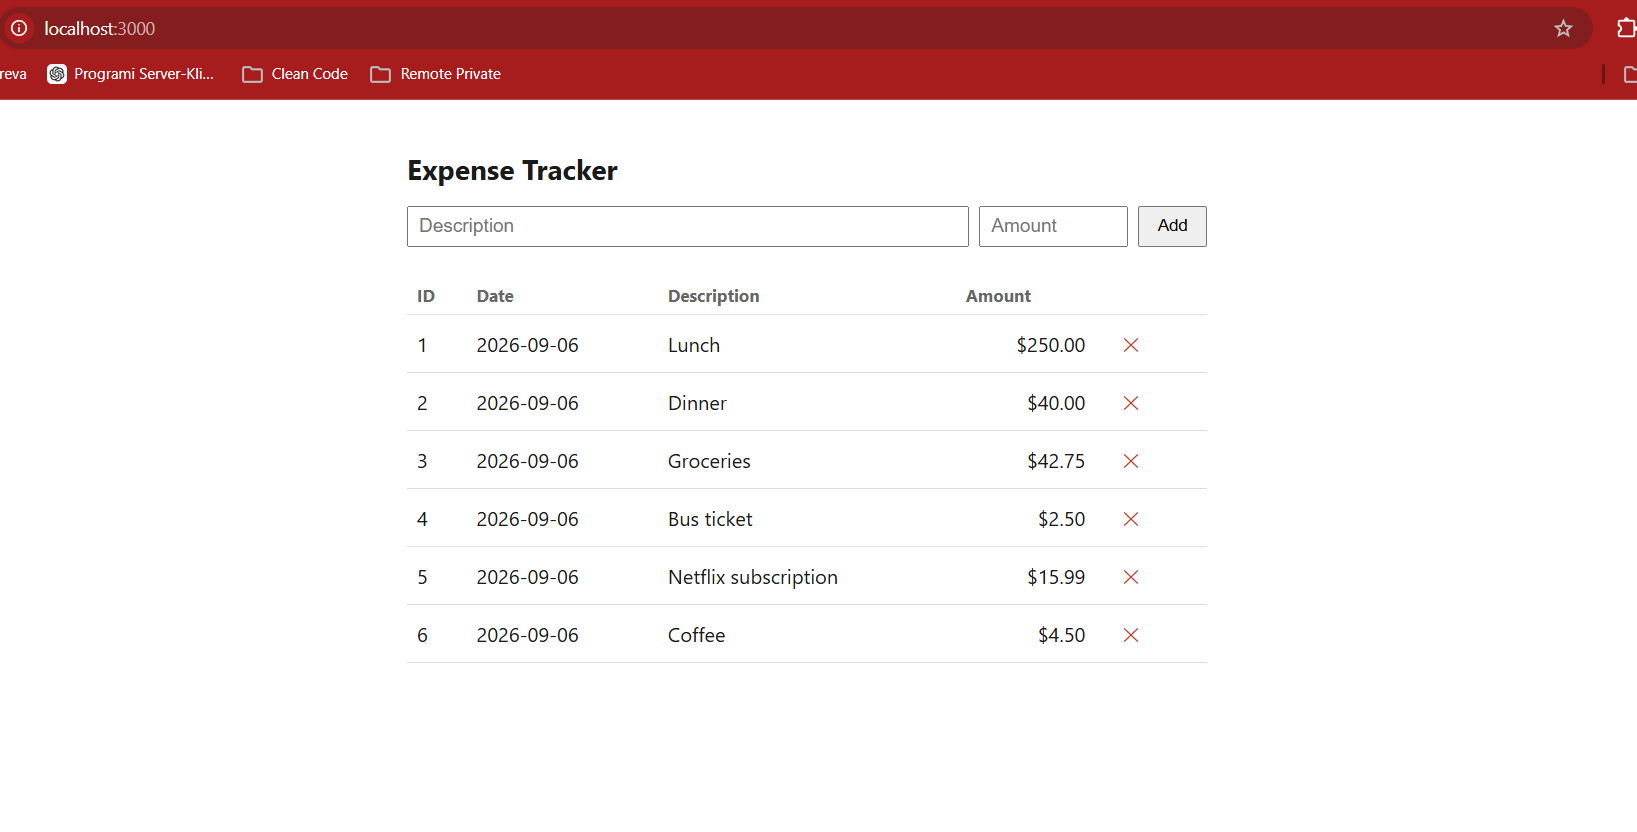The image size is (1637, 832).
Task: Focus the Description input field
Action: 688,226
